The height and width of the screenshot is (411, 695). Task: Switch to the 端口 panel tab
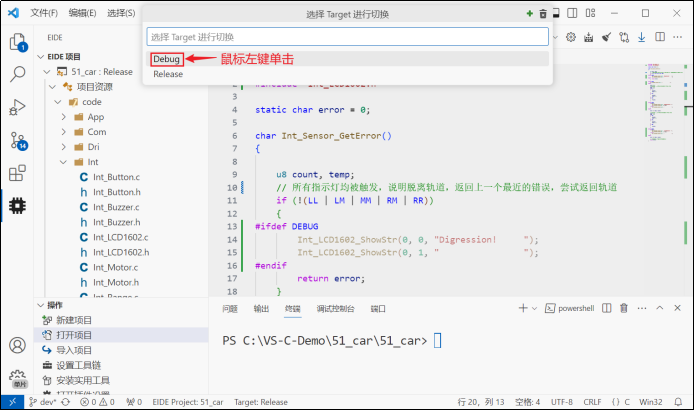(x=378, y=309)
